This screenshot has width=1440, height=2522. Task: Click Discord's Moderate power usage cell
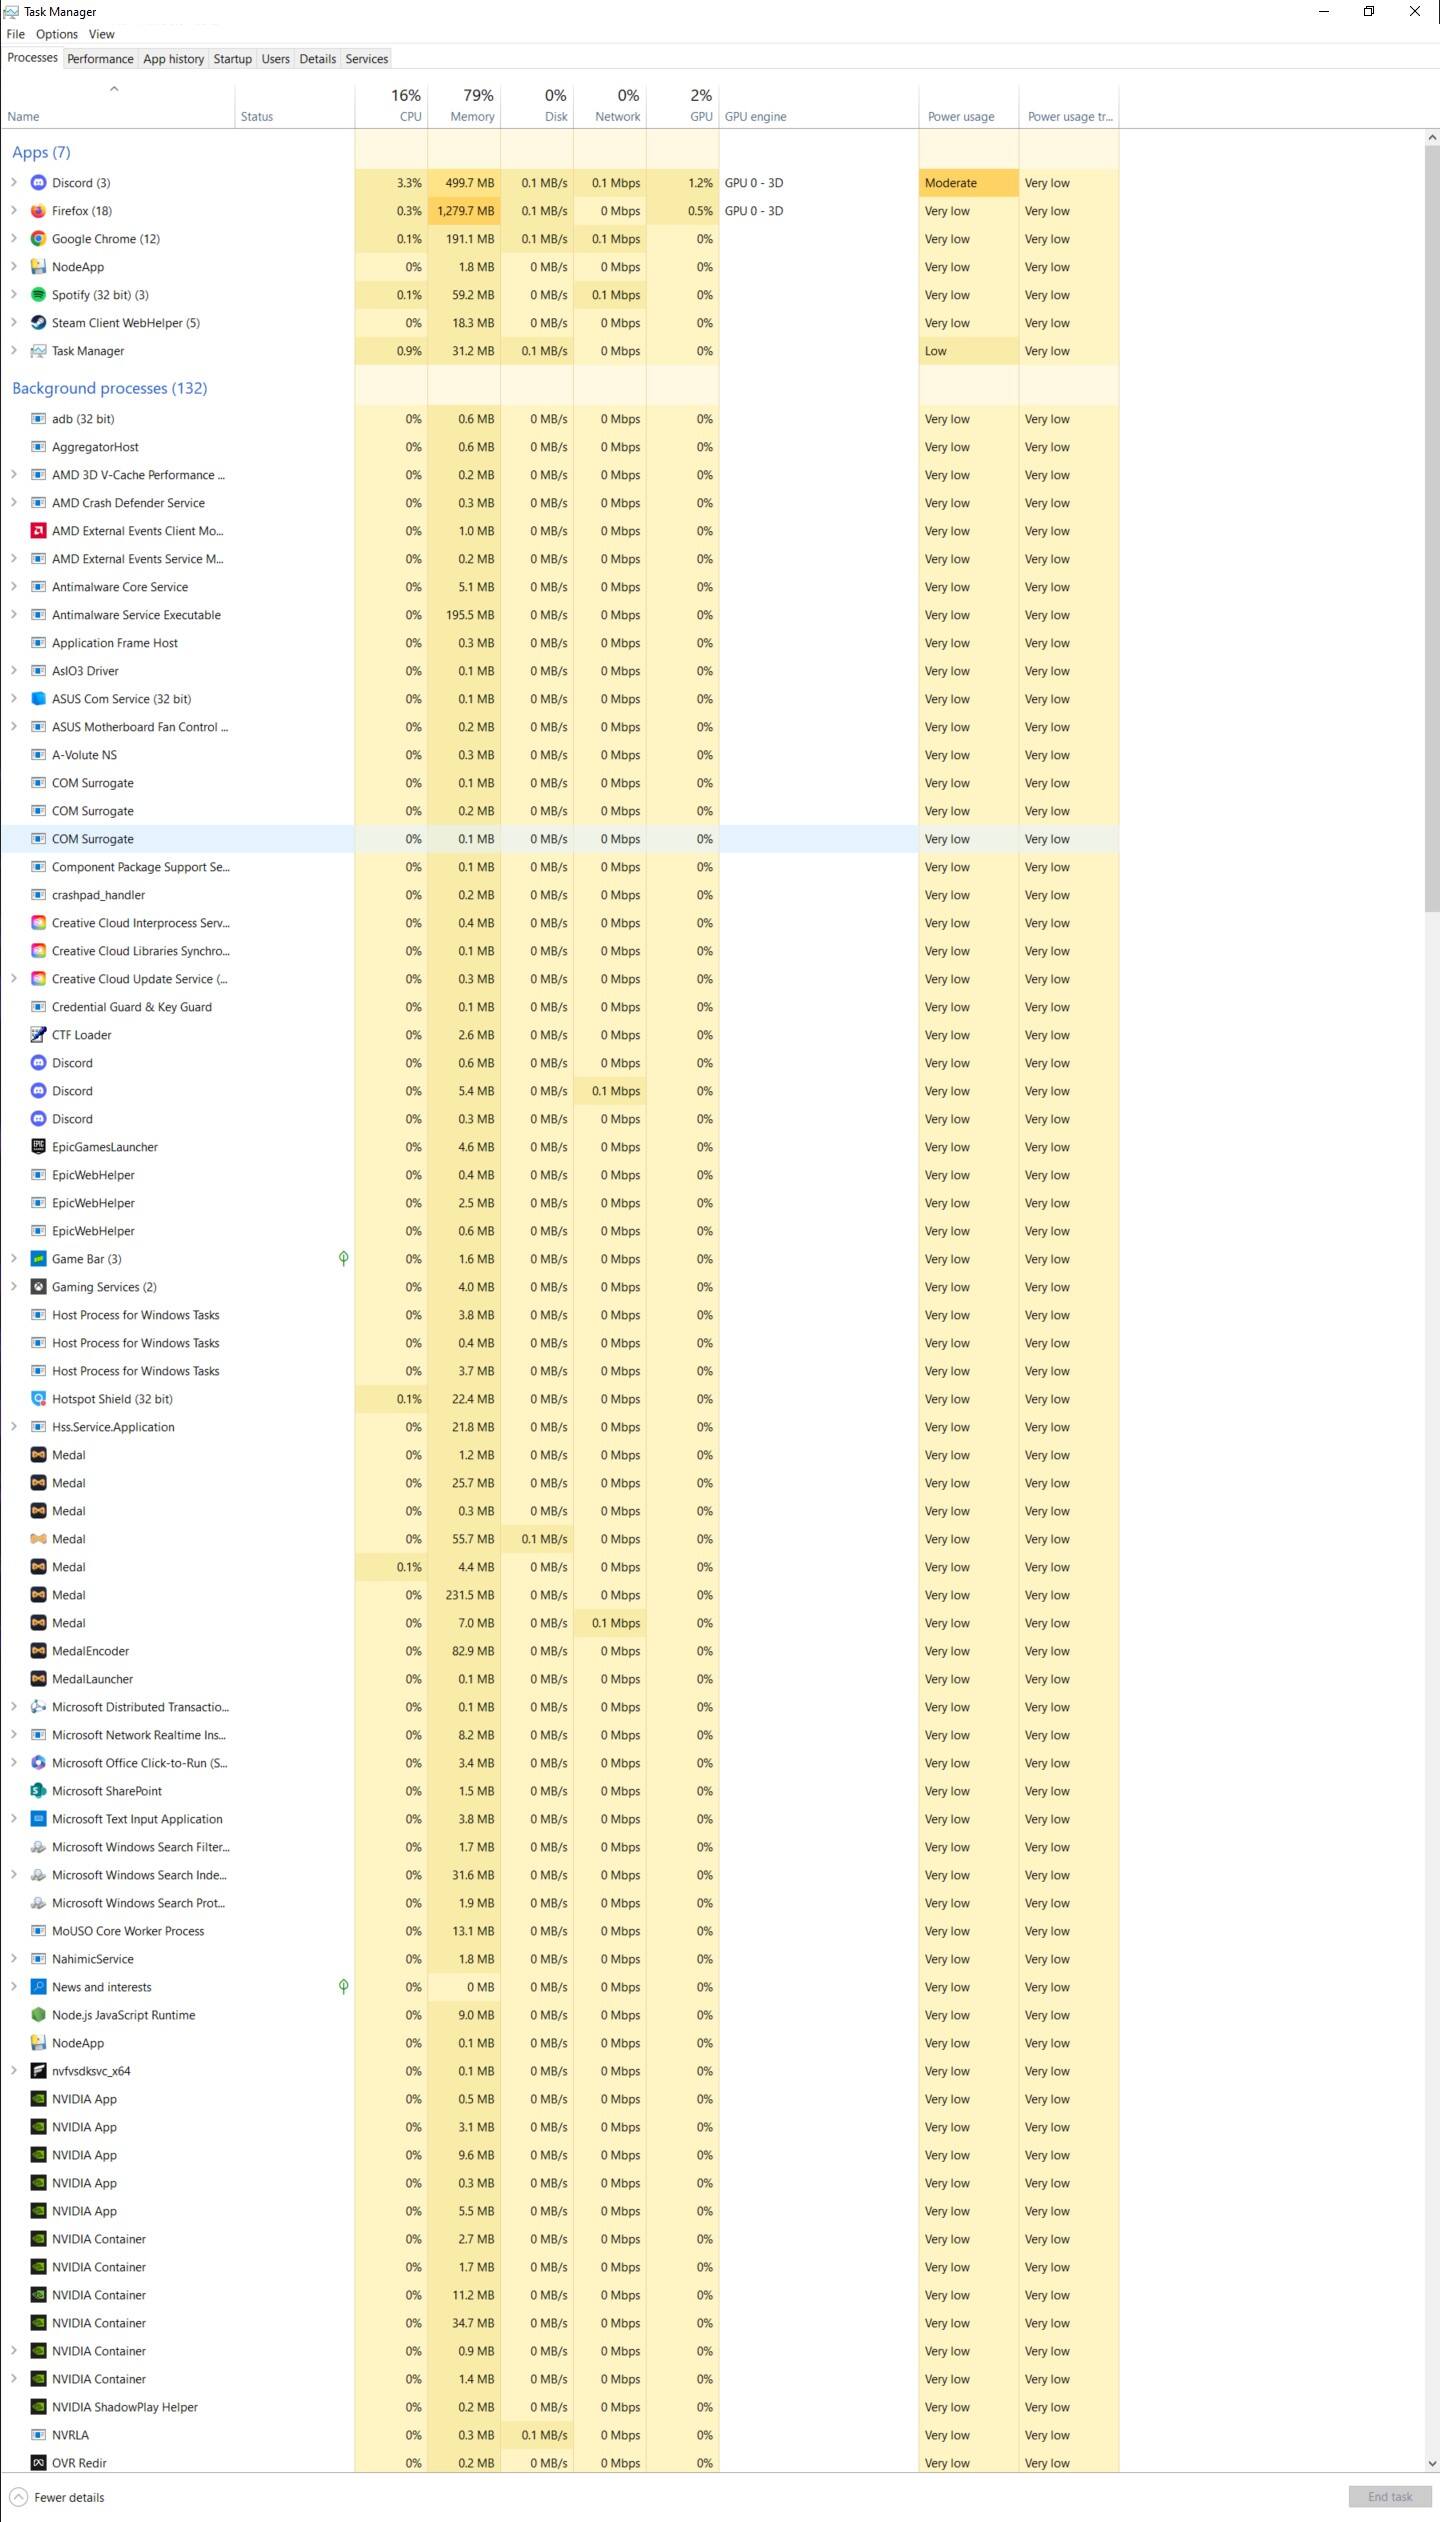[969, 183]
